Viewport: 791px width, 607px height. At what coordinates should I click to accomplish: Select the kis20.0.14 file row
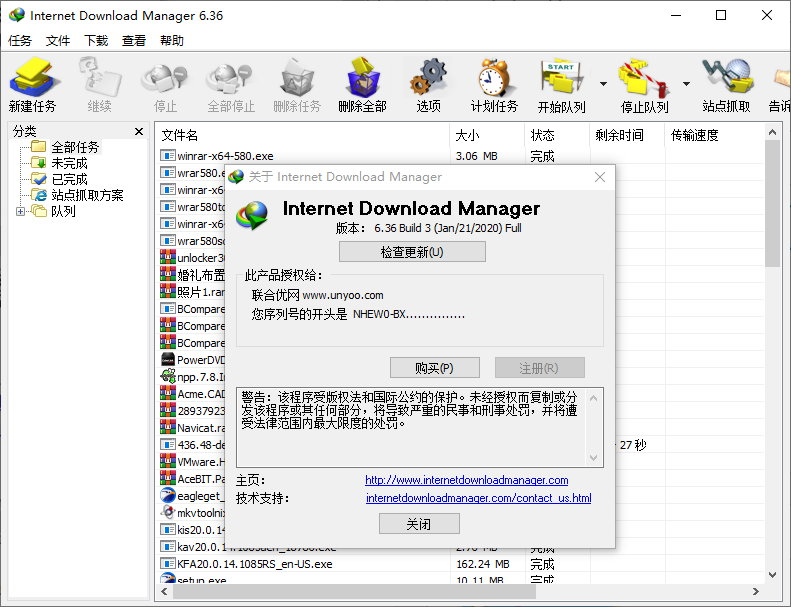[192, 529]
